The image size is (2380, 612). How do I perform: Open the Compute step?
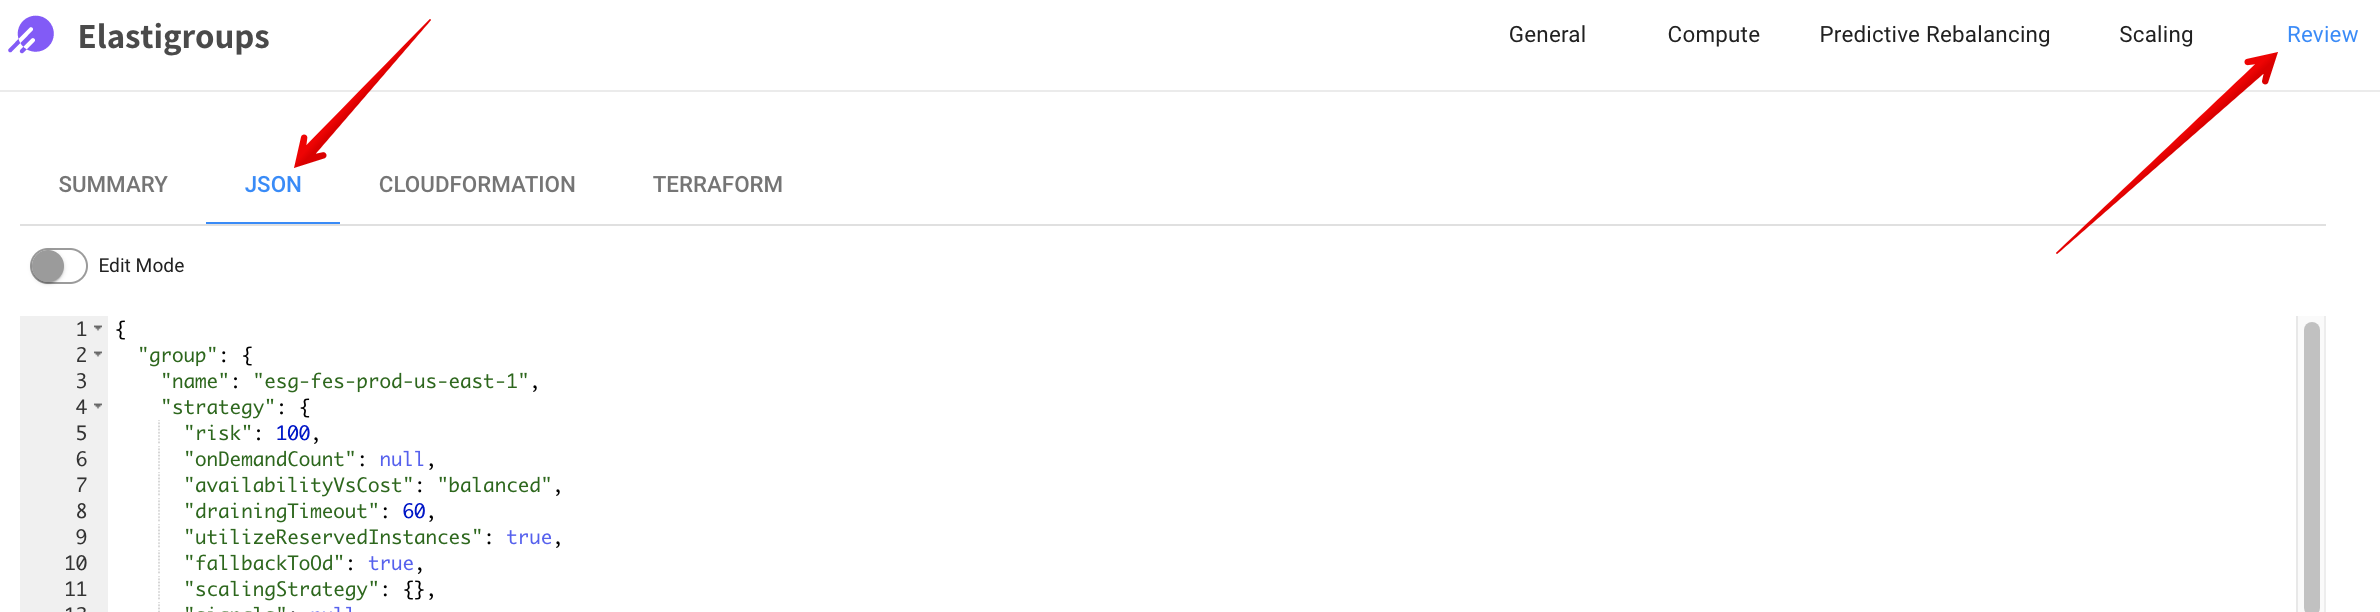click(1713, 35)
